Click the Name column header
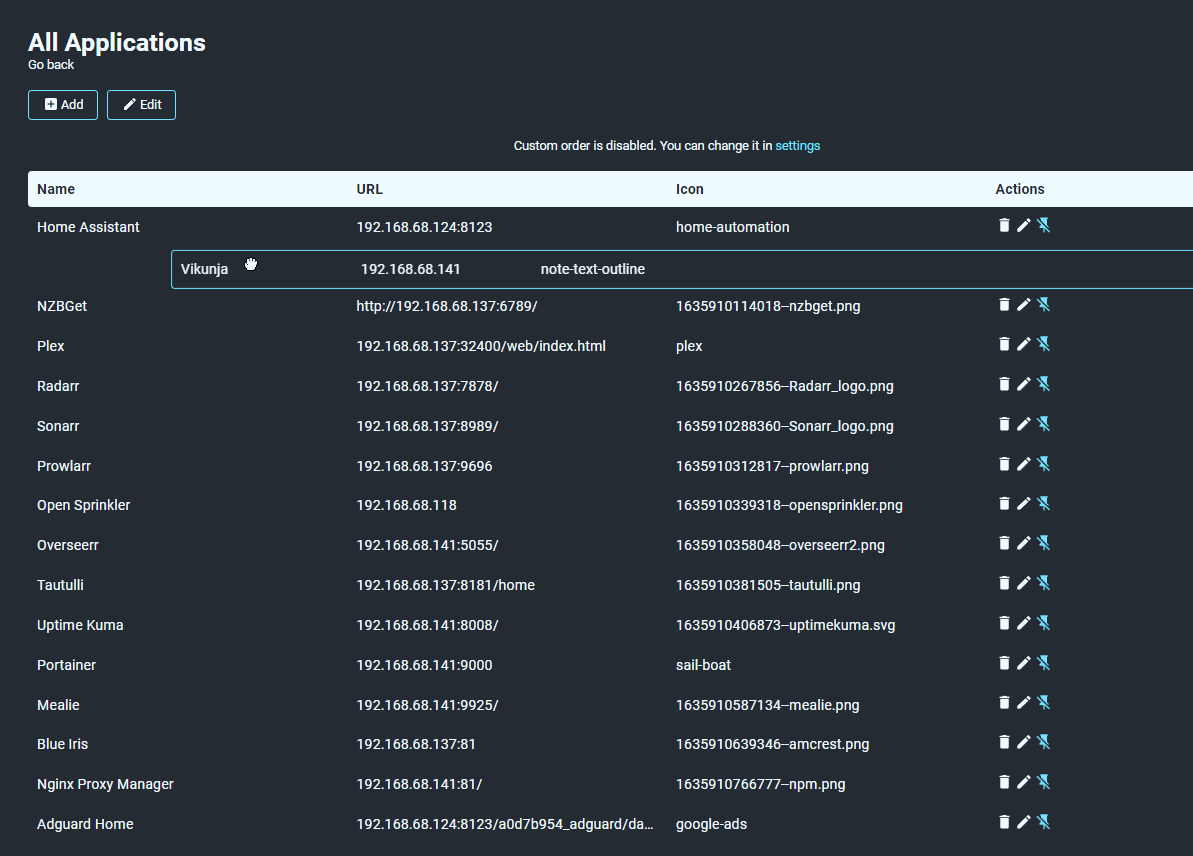The image size is (1193, 856). click(56, 189)
